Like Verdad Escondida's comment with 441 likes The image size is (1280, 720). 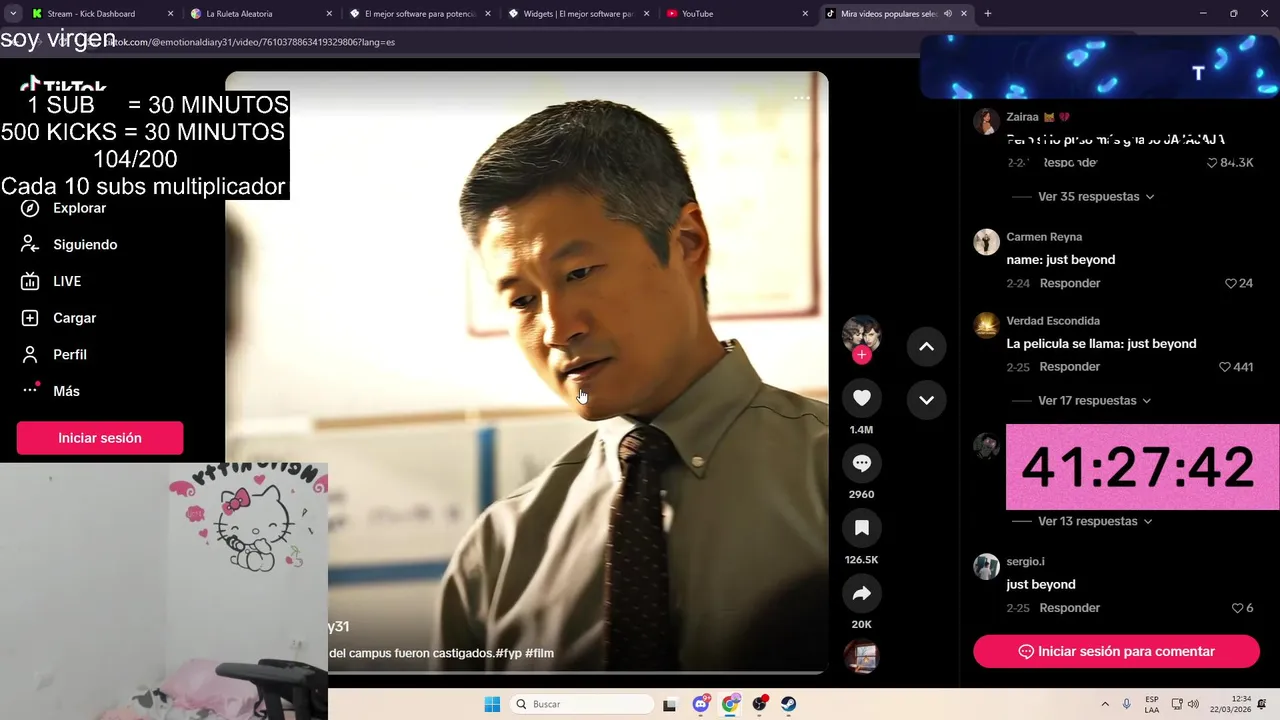click(1224, 368)
